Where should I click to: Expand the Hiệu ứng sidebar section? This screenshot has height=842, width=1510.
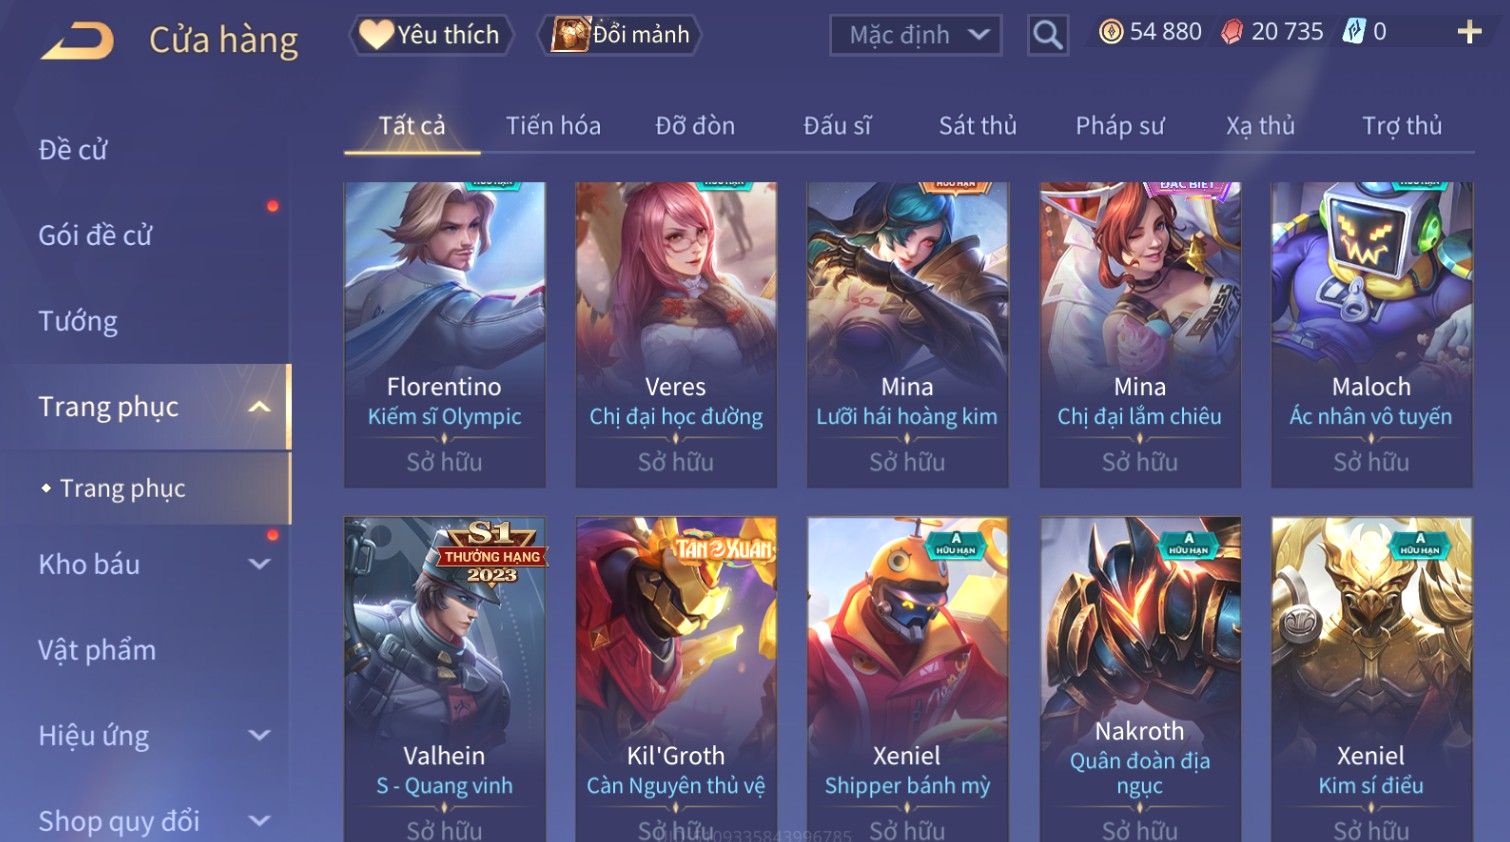(x=259, y=735)
